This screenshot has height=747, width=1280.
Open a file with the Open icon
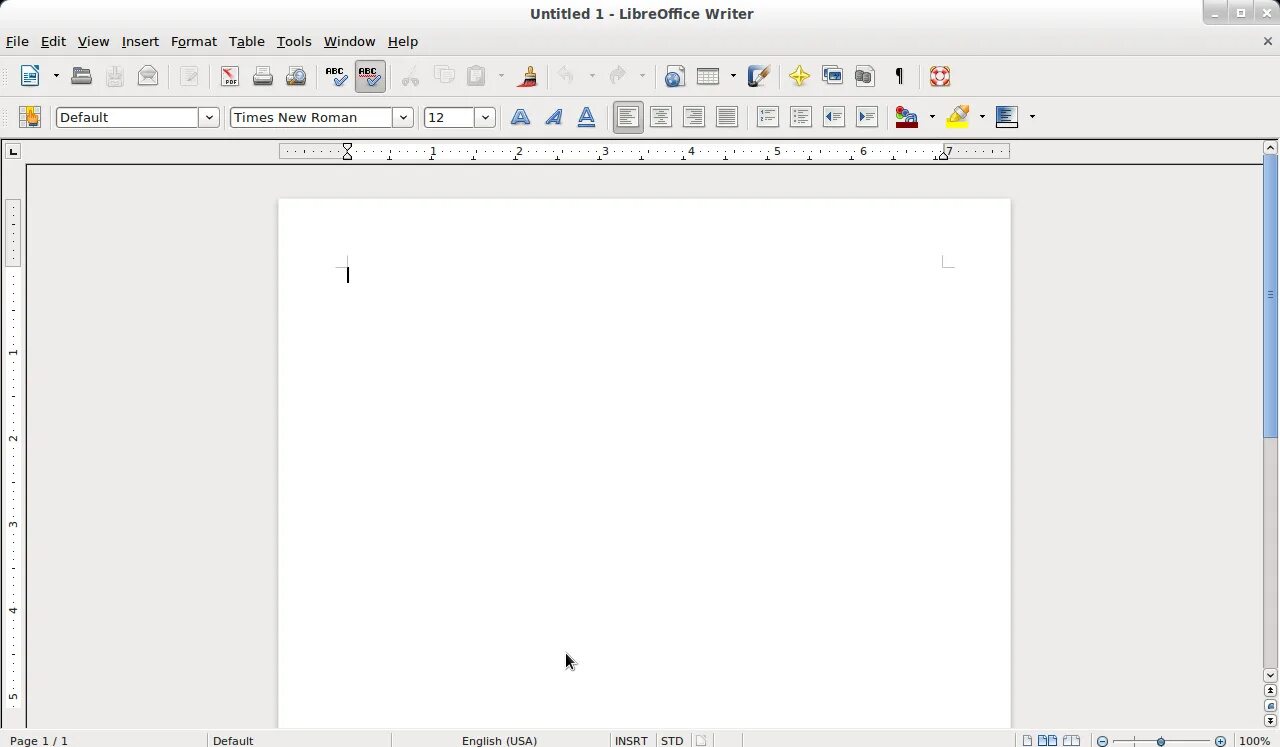82,76
